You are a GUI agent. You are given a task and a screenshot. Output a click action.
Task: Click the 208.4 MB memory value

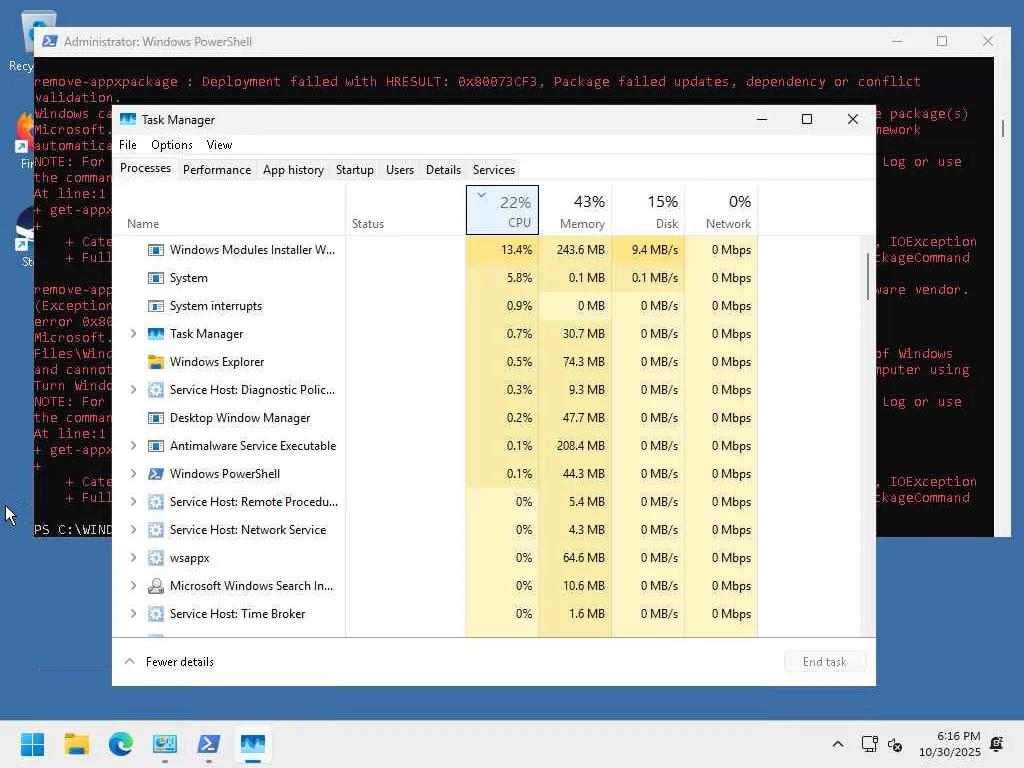581,446
